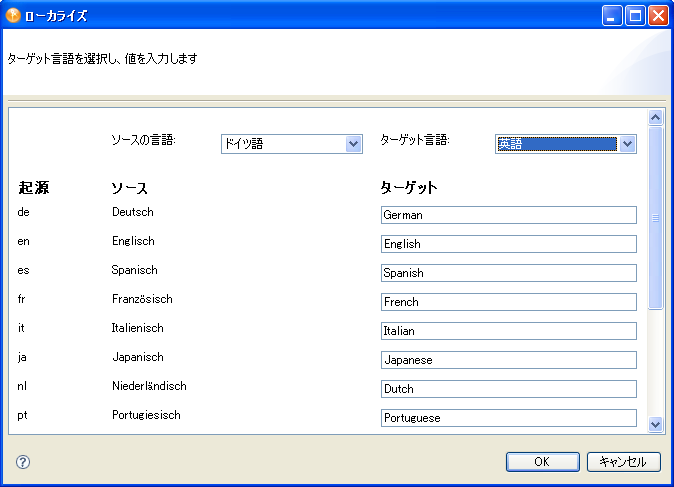Click the German target text field

pyautogui.click(x=508, y=215)
